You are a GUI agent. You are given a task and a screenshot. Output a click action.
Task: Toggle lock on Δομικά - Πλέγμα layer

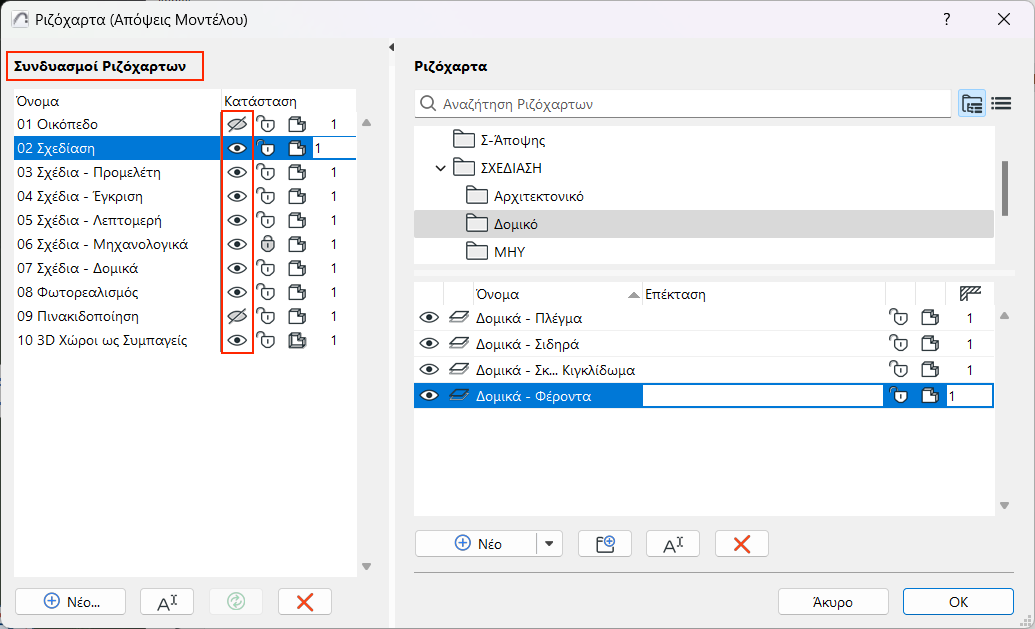[899, 318]
